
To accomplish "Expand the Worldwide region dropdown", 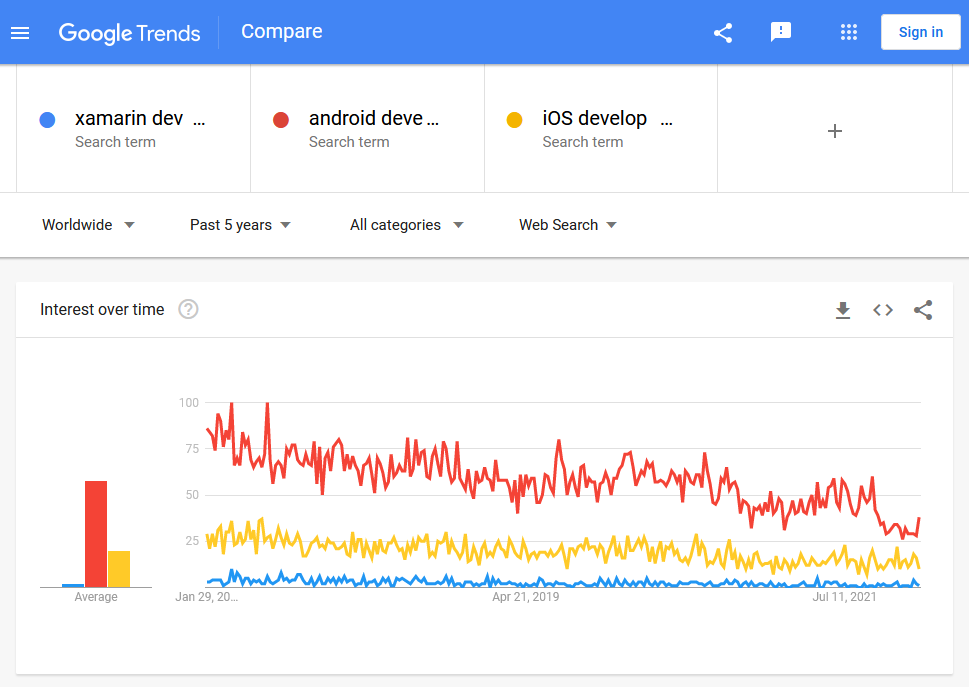I will [88, 225].
